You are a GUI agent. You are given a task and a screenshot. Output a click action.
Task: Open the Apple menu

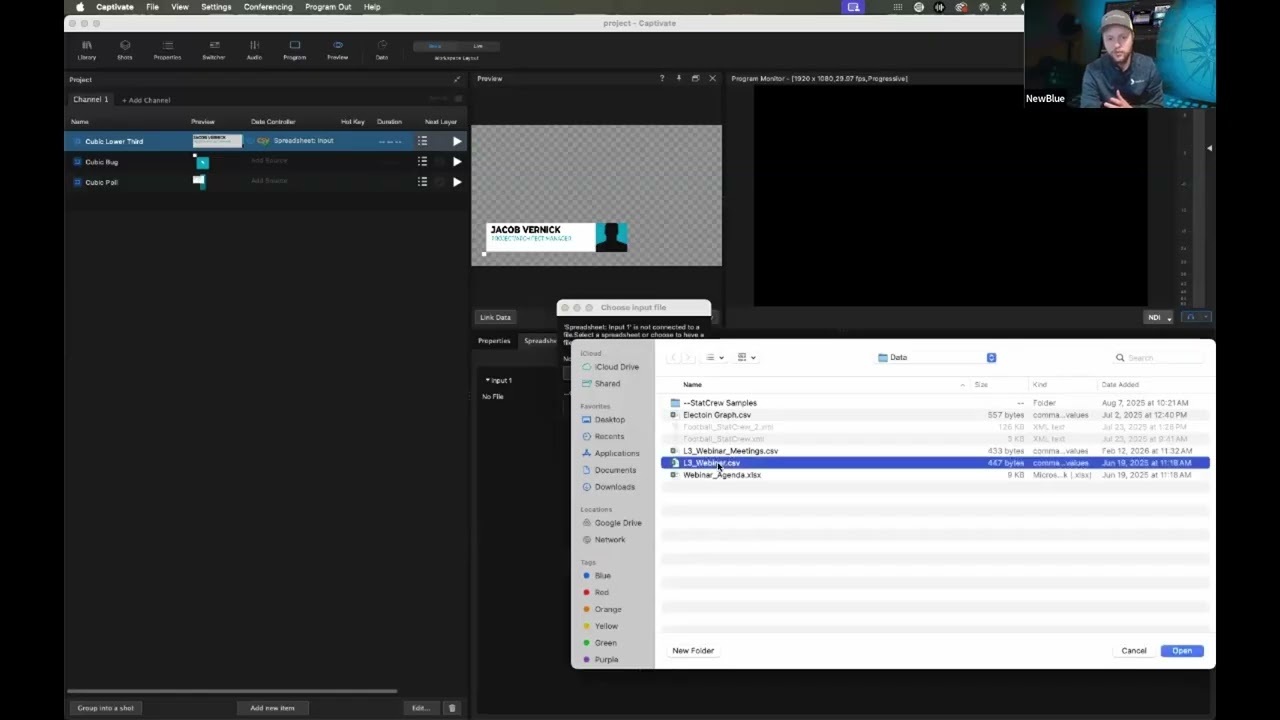[x=80, y=7]
